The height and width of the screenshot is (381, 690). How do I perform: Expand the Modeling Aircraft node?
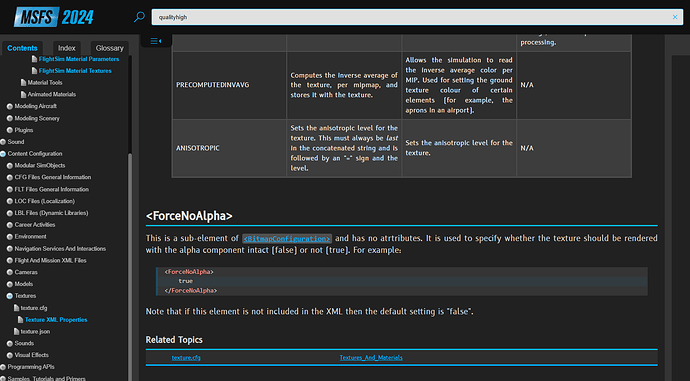tap(10, 106)
